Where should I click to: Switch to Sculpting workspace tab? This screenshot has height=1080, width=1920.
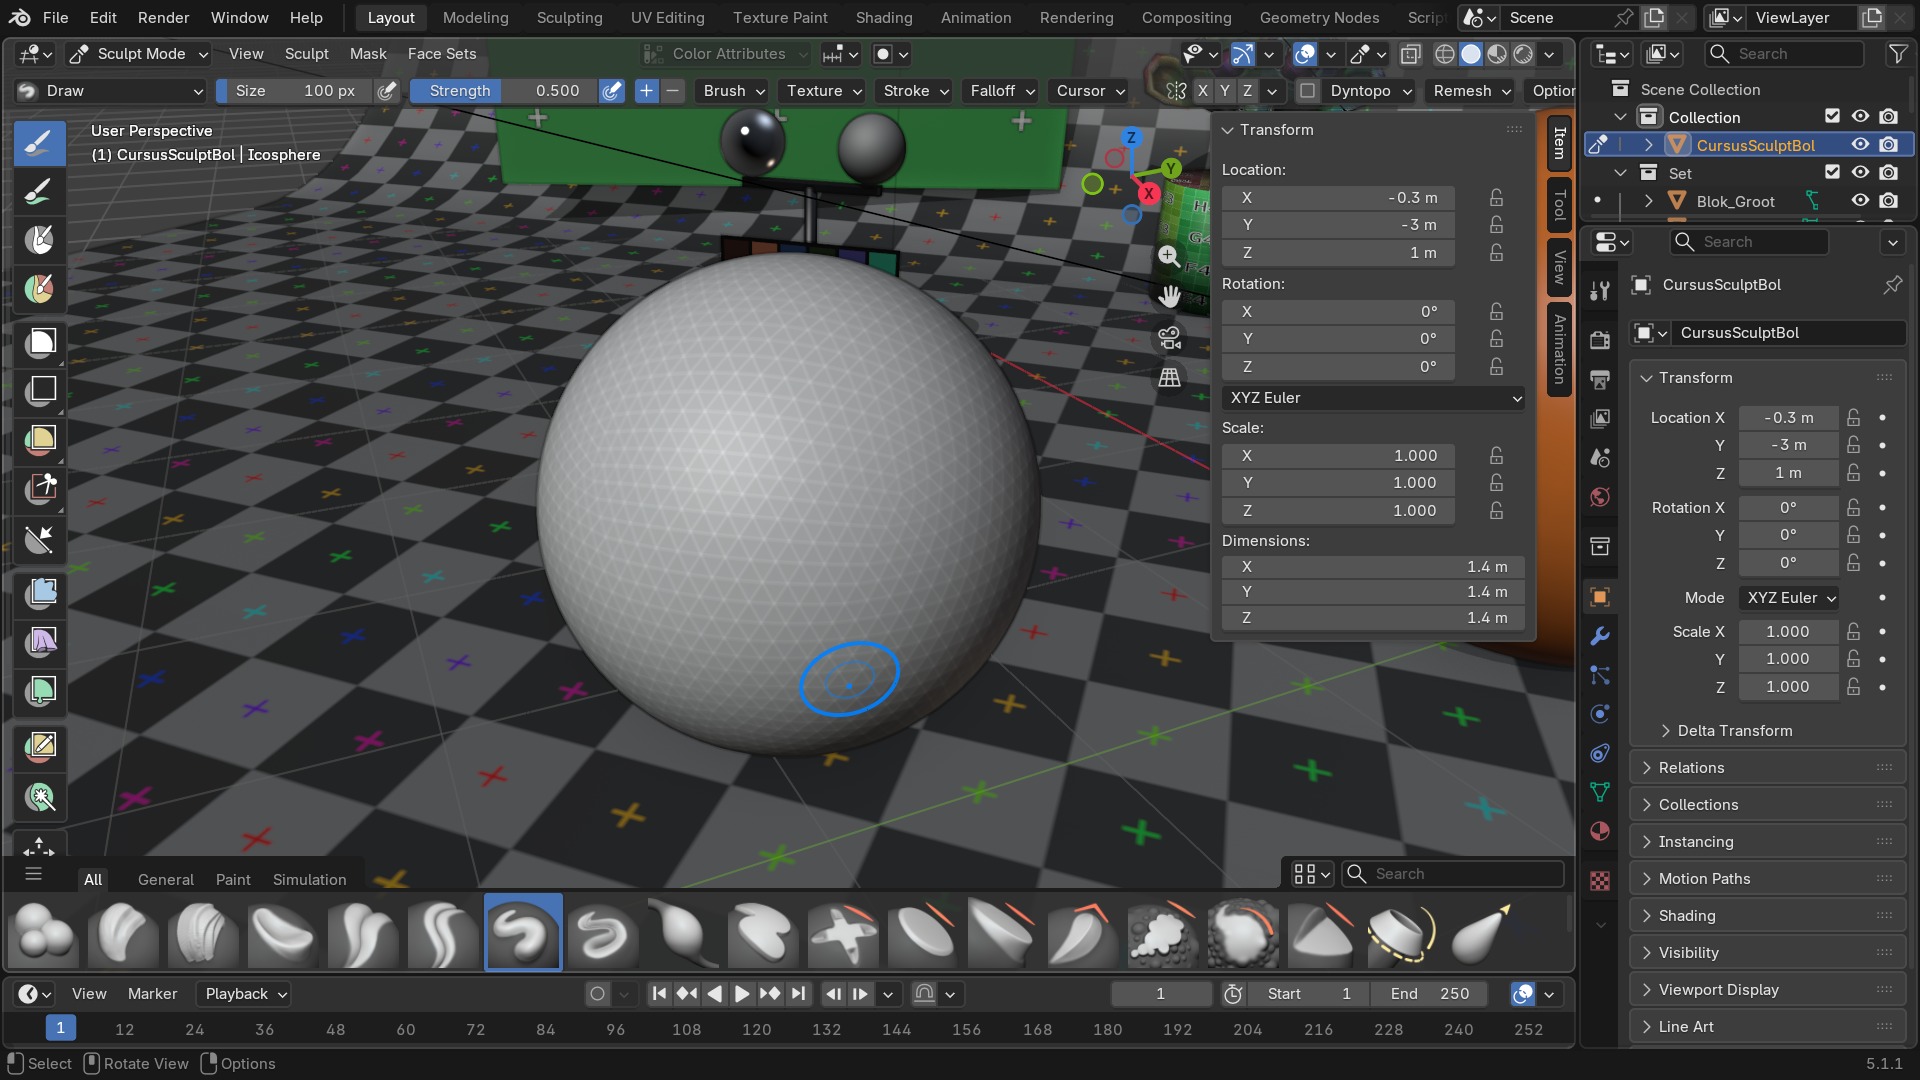[x=569, y=17]
